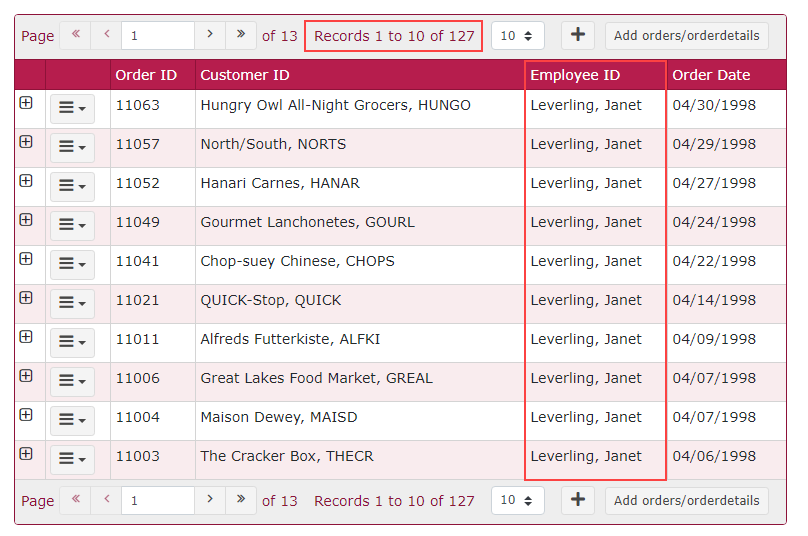Open row actions menu for order 11021

pos(72,303)
